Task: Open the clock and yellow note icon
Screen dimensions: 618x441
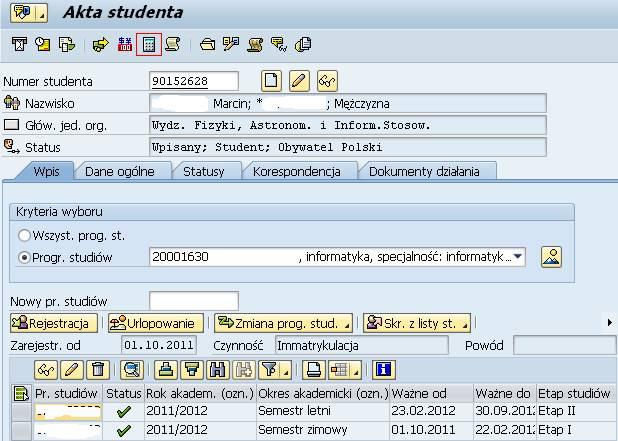Action: click(42, 44)
